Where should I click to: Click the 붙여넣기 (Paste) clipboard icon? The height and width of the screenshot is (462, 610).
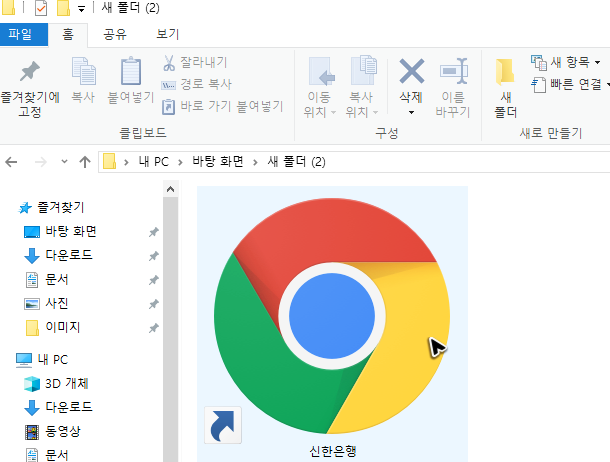point(131,71)
